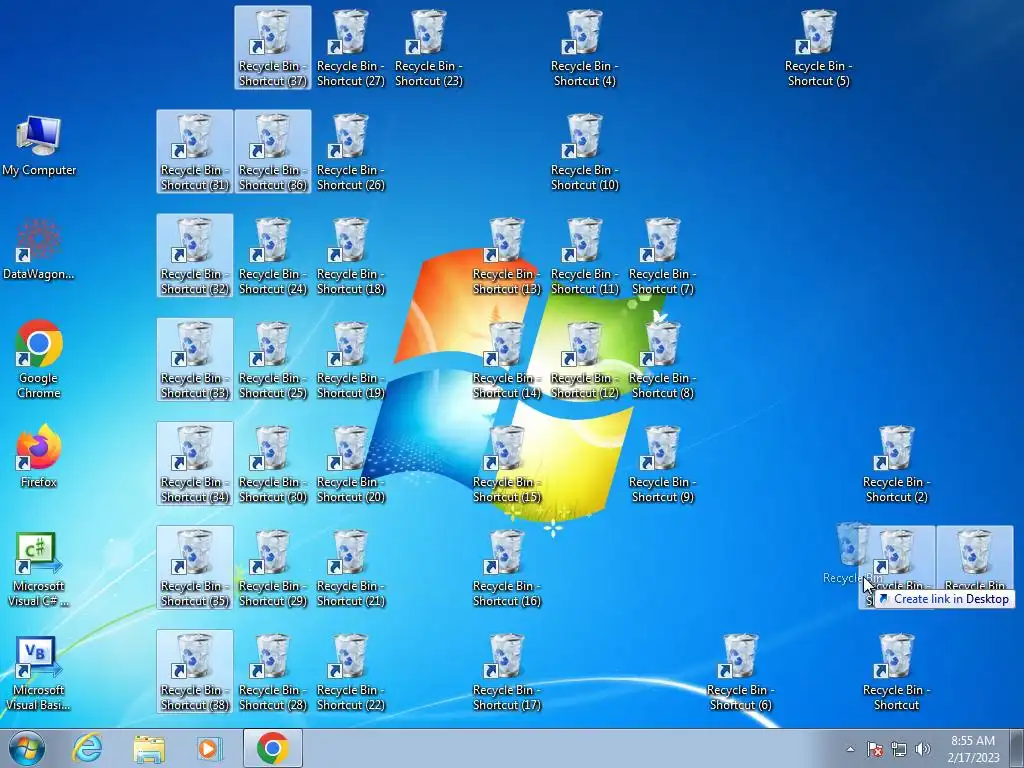This screenshot has width=1024, height=768.
Task: Select Recycle Bin - Shortcut (36)
Action: (272, 152)
